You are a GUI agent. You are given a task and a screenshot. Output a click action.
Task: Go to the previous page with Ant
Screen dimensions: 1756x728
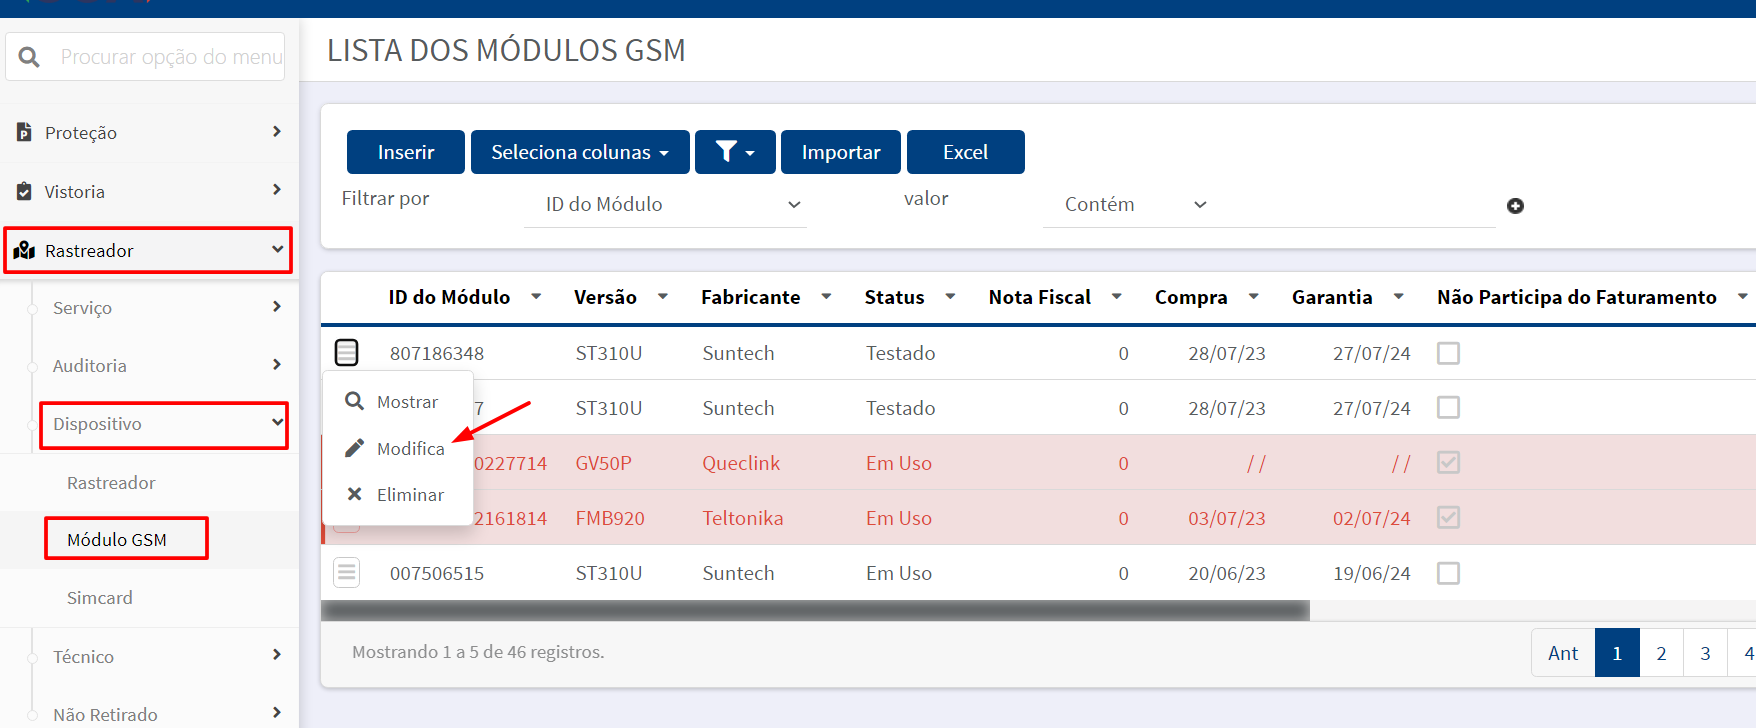click(x=1563, y=653)
